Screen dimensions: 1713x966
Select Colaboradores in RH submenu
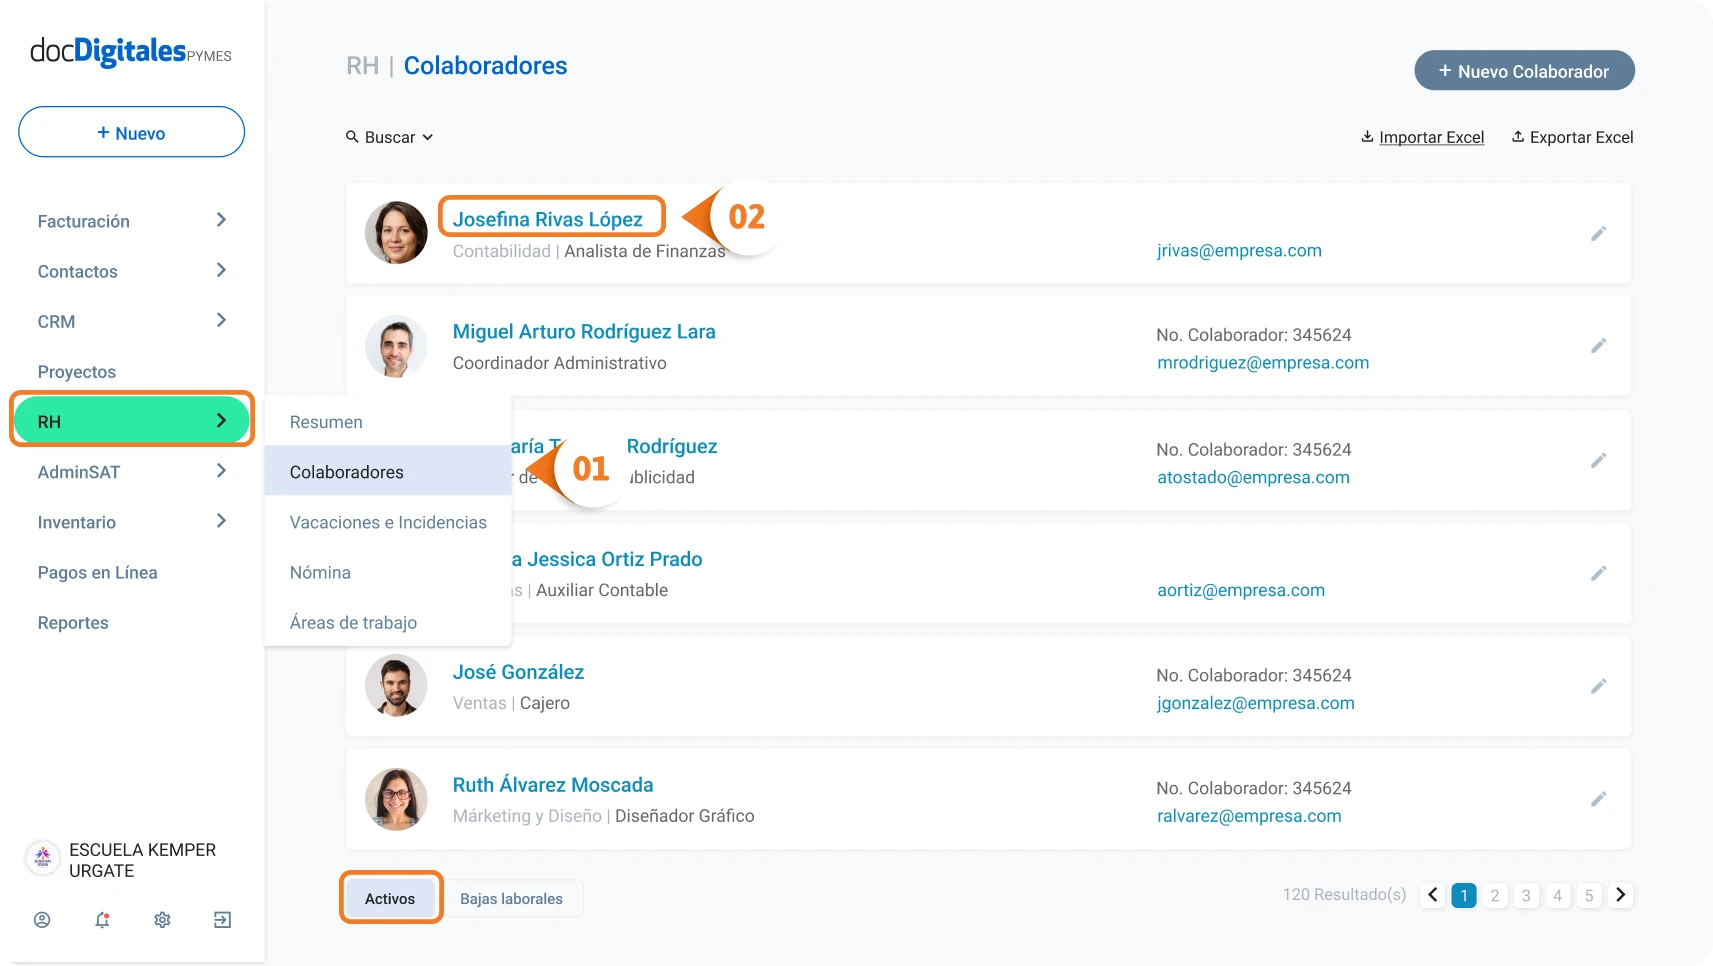[x=388, y=472]
